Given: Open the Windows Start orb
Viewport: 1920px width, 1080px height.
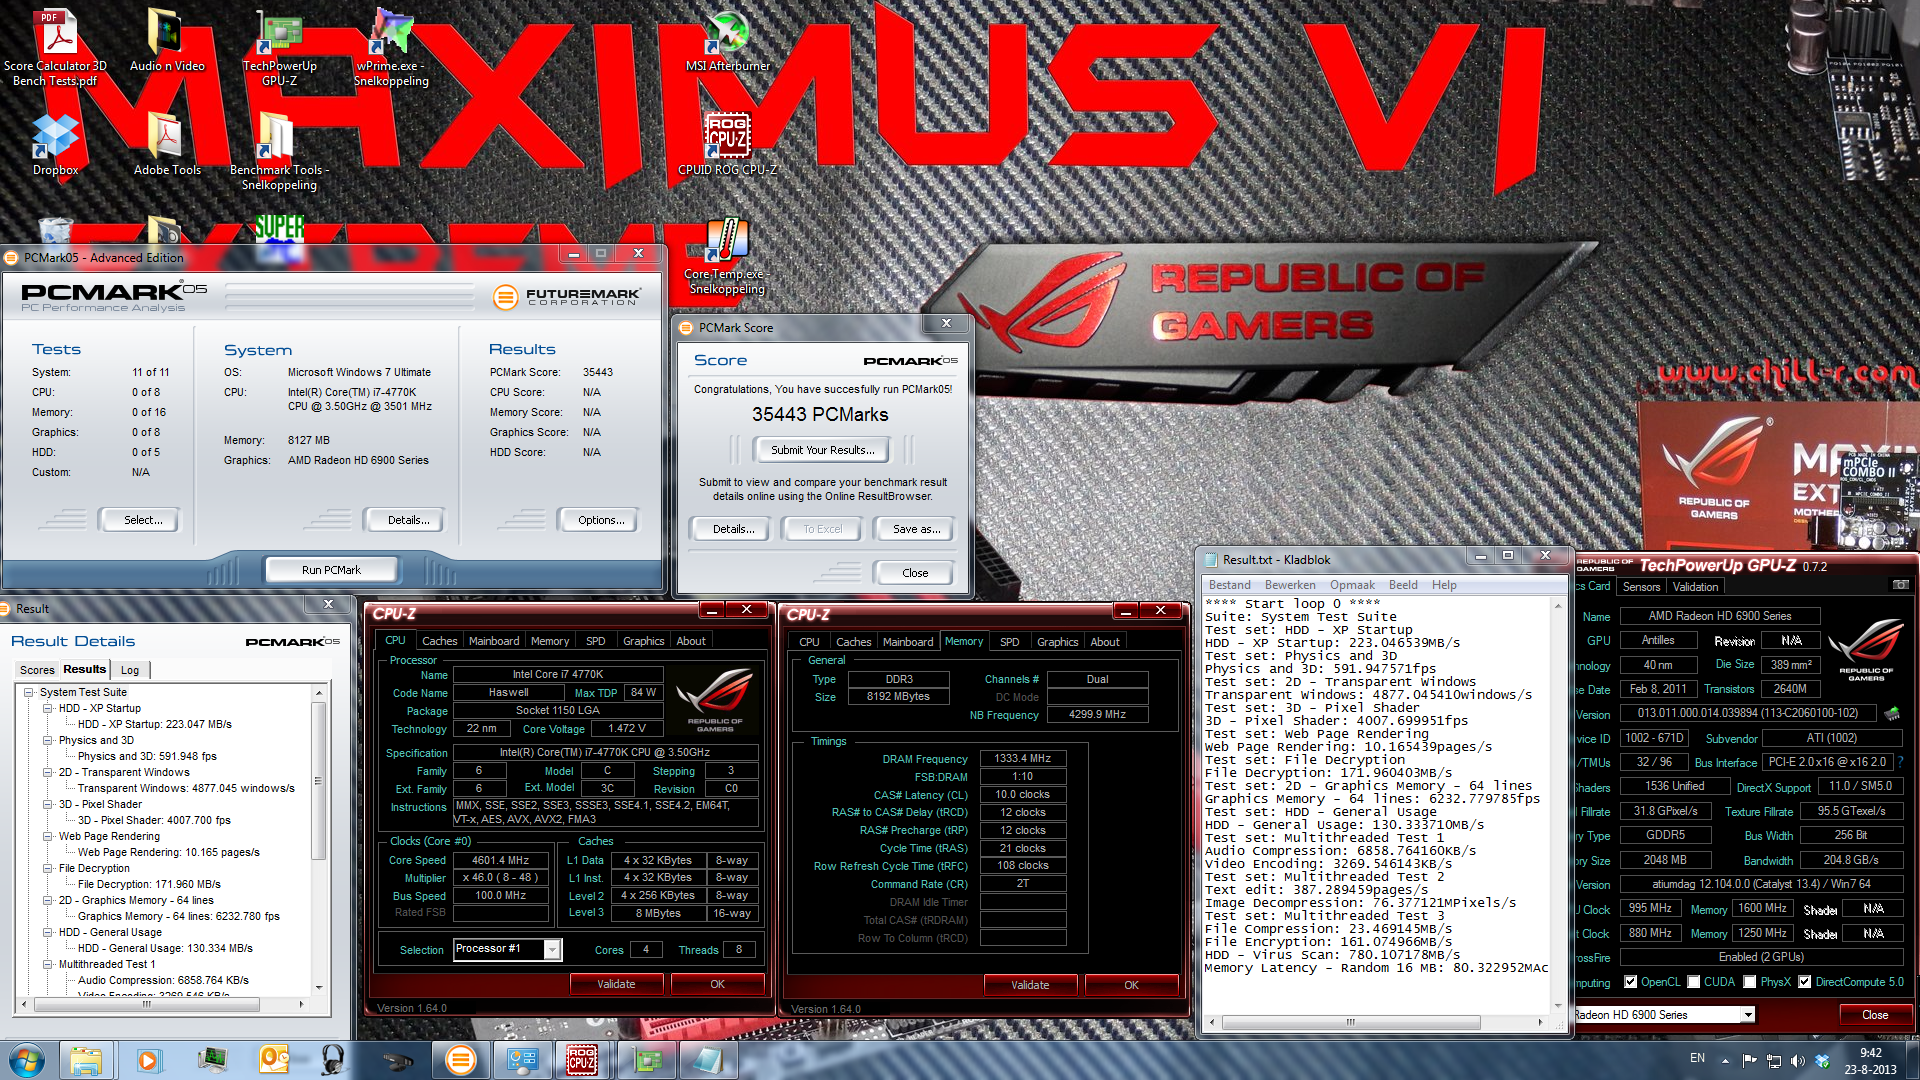Looking at the screenshot, I should point(27,1060).
